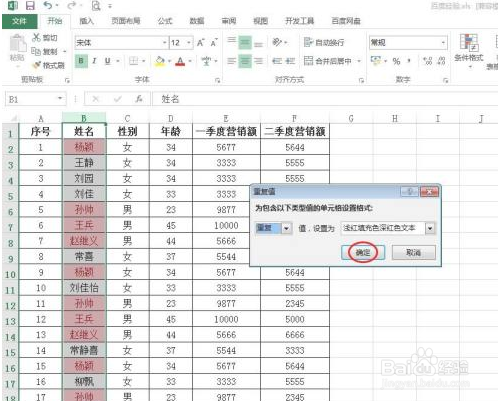
Task: Click the cell borders icon
Action: pyautogui.click(x=133, y=61)
